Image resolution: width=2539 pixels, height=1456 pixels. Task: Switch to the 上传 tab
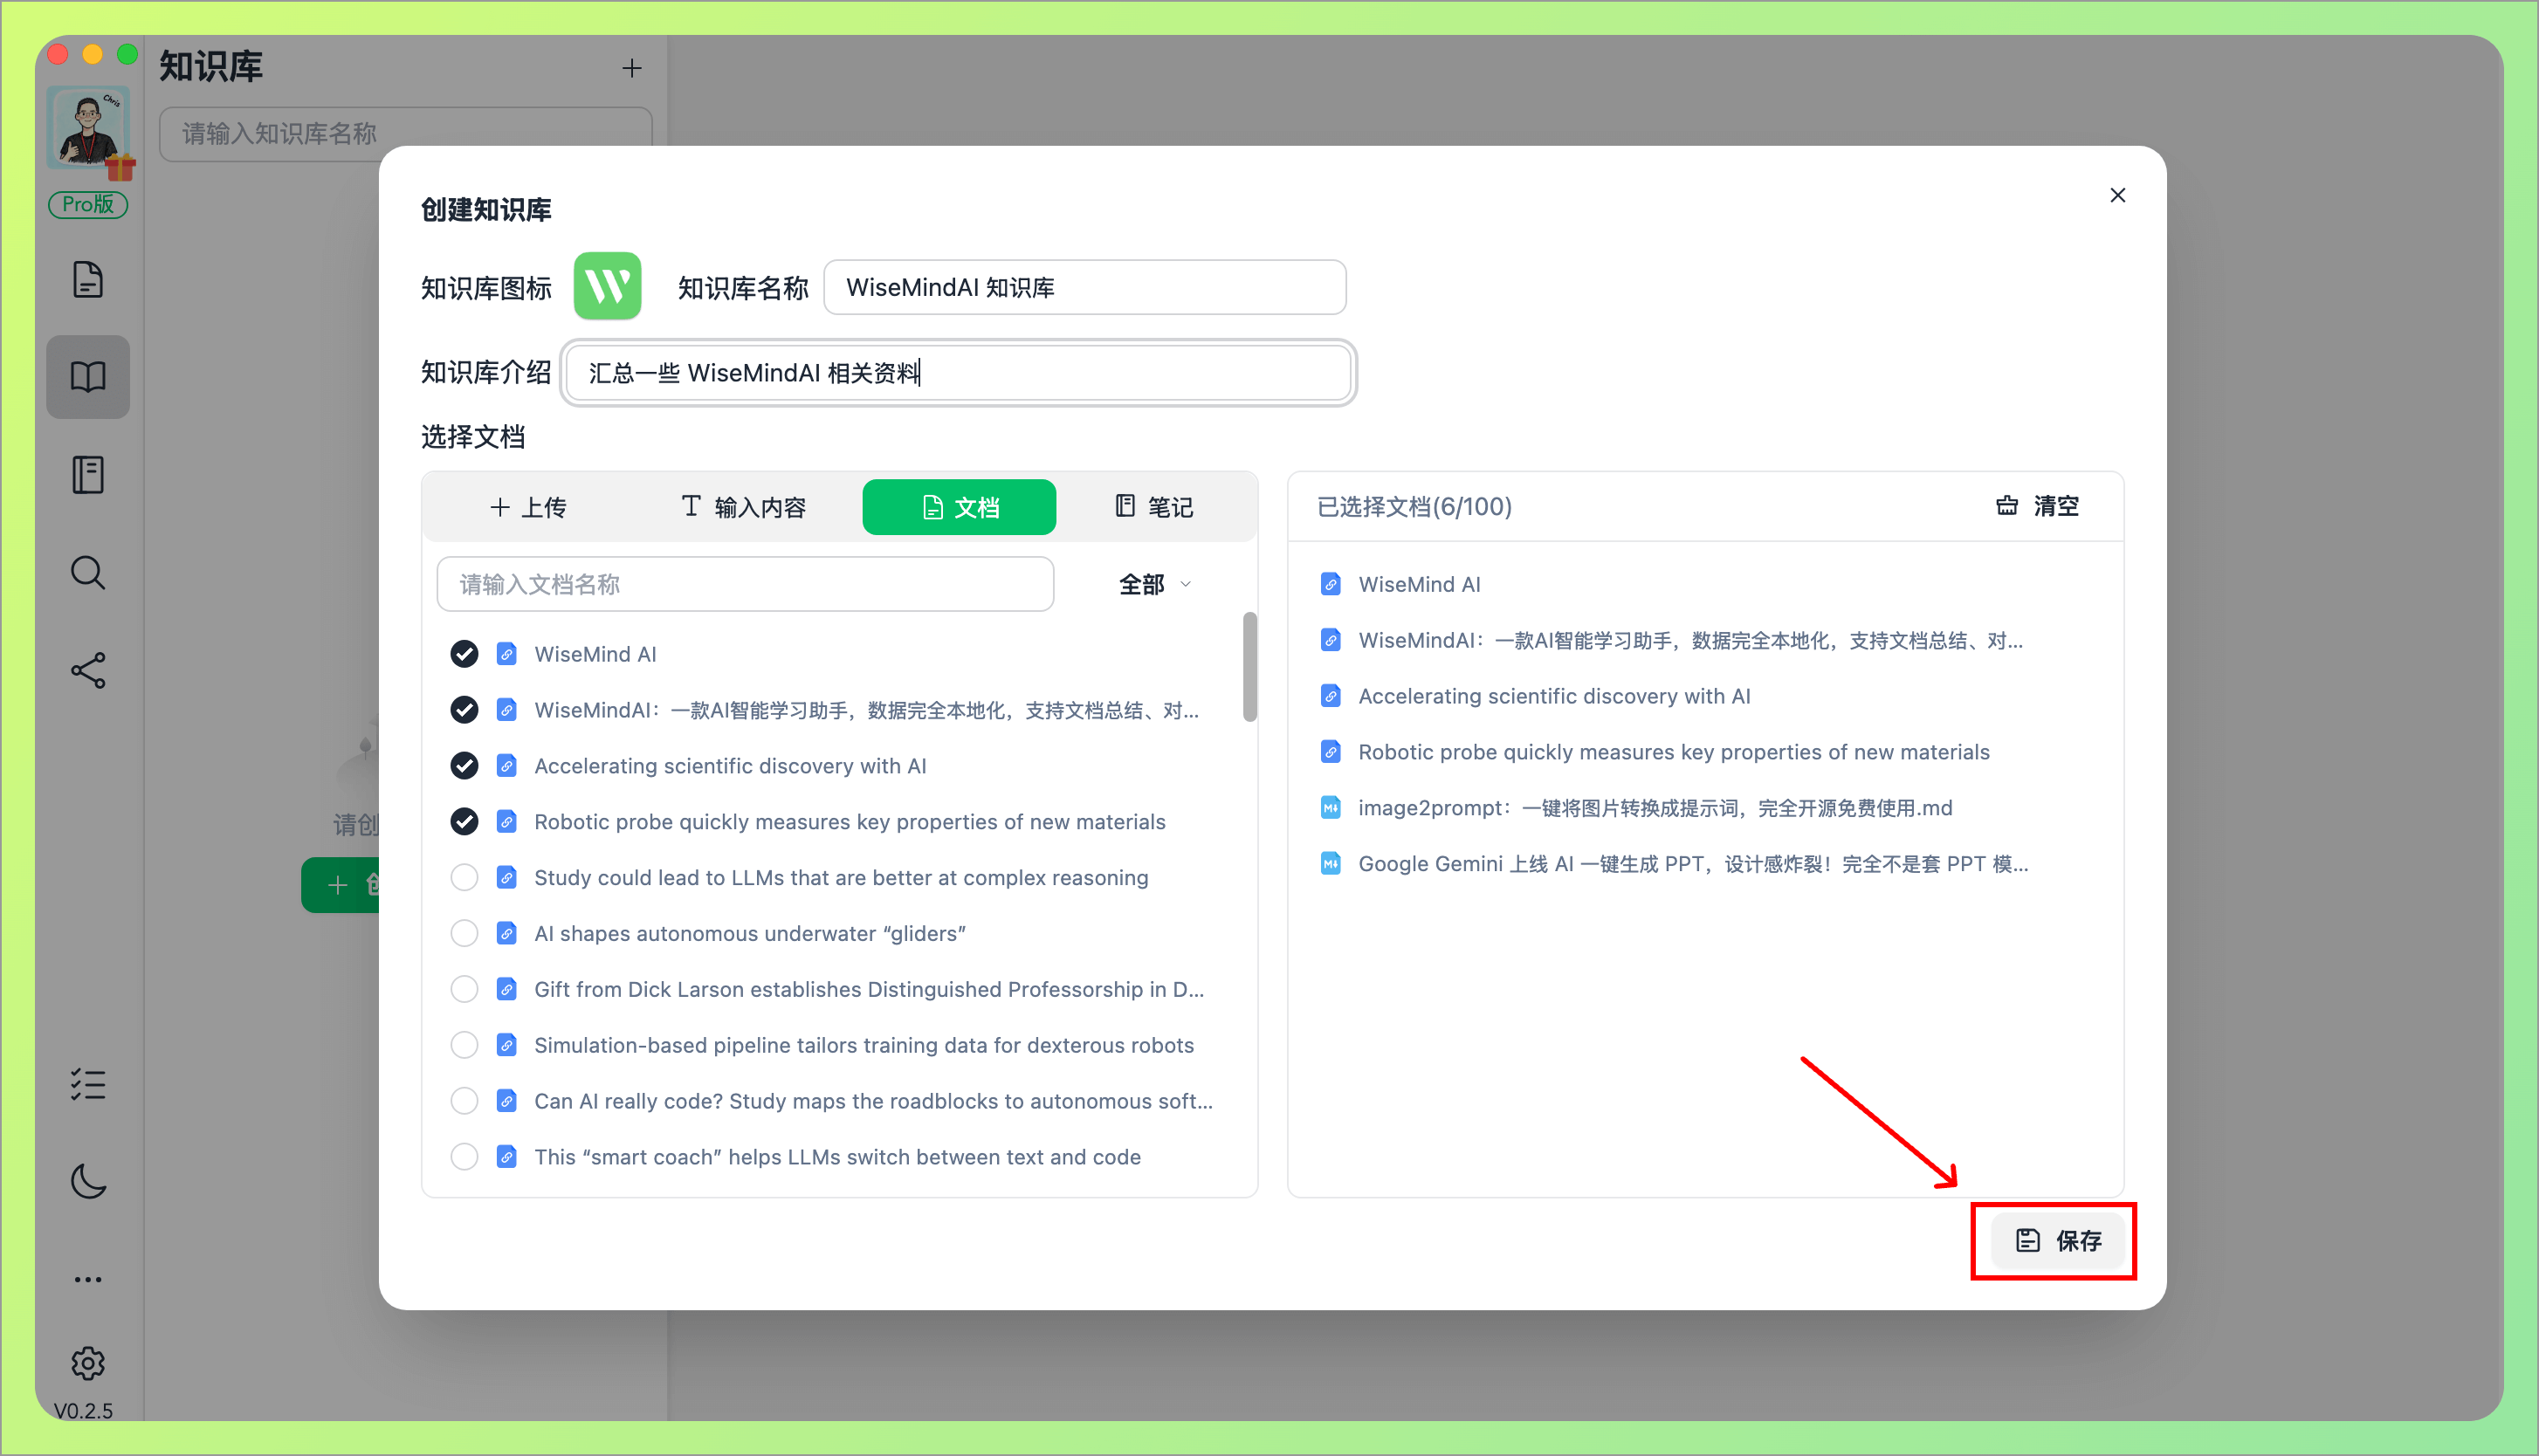pyautogui.click(x=530, y=507)
